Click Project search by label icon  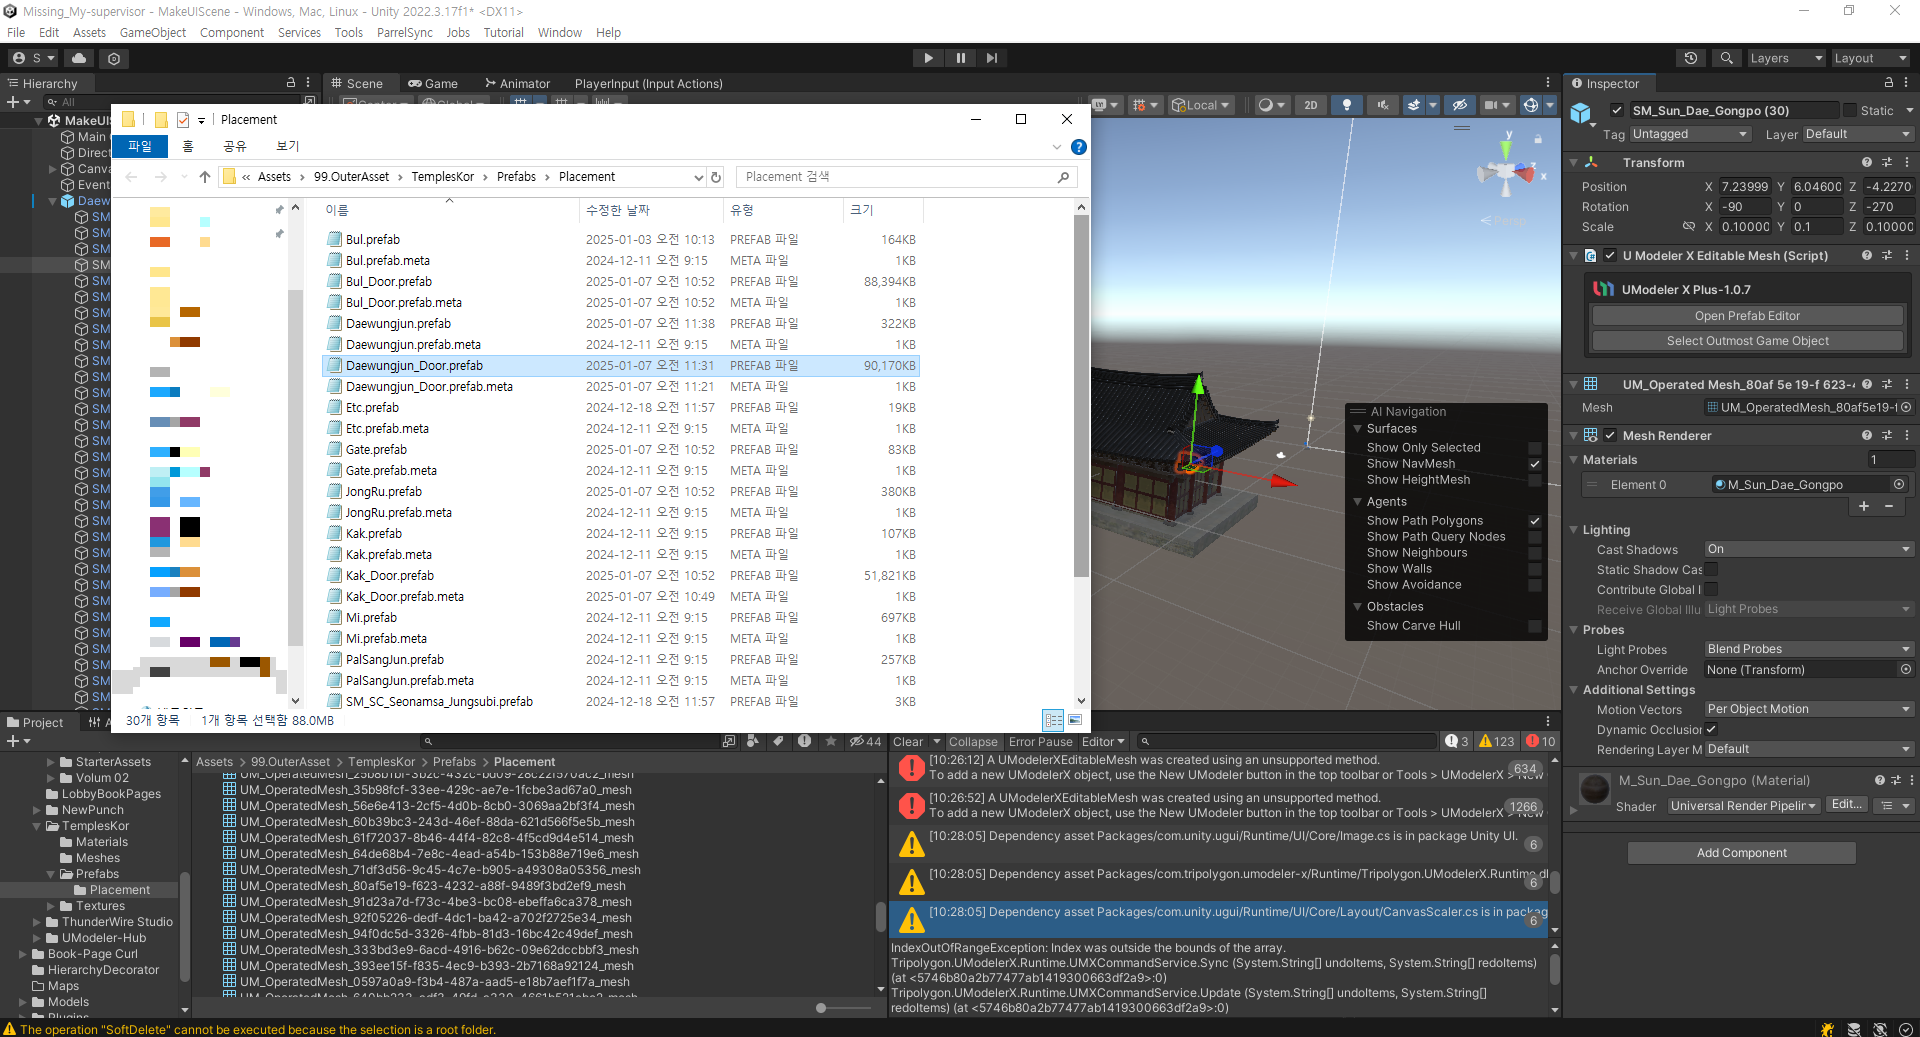(778, 741)
